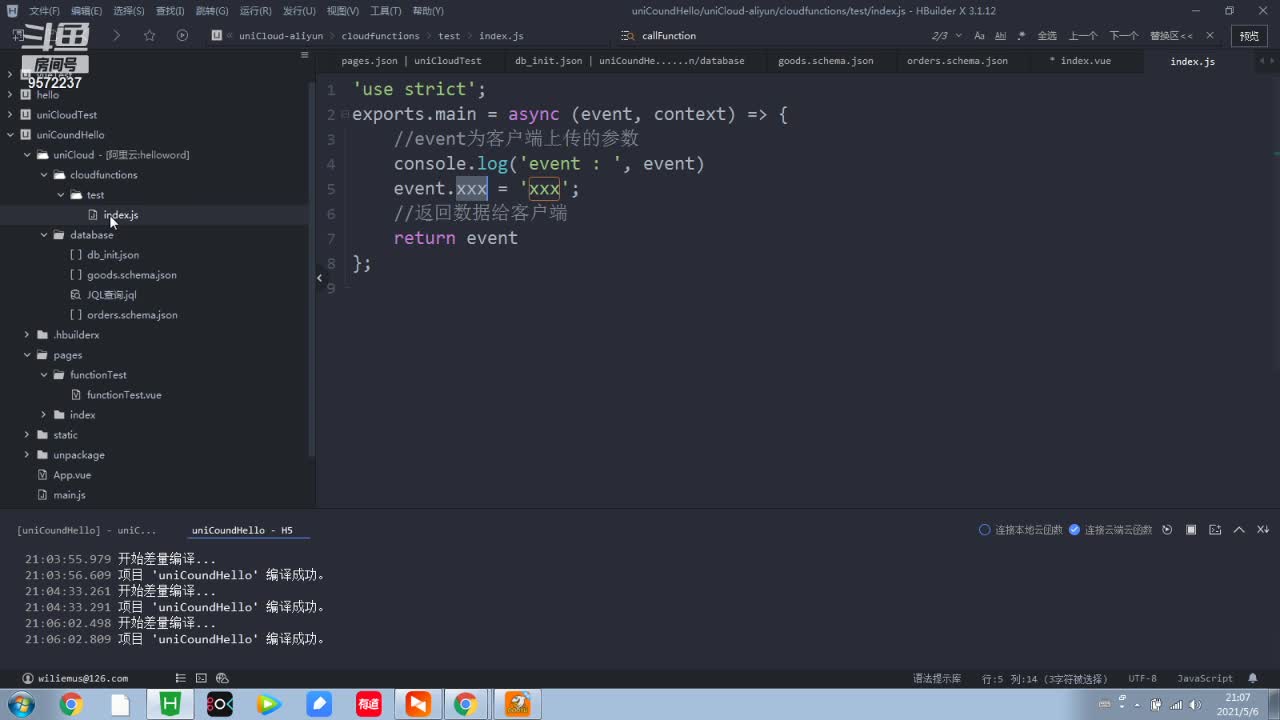Image resolution: width=1280 pixels, height=720 pixels.
Task: Click status bar terminal icon
Action: [201, 678]
